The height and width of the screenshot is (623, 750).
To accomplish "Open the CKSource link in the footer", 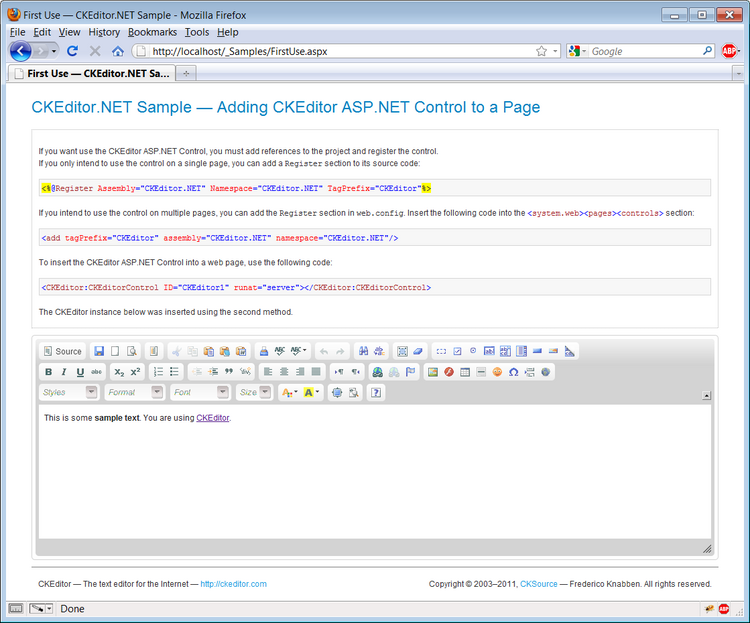I will tap(539, 584).
